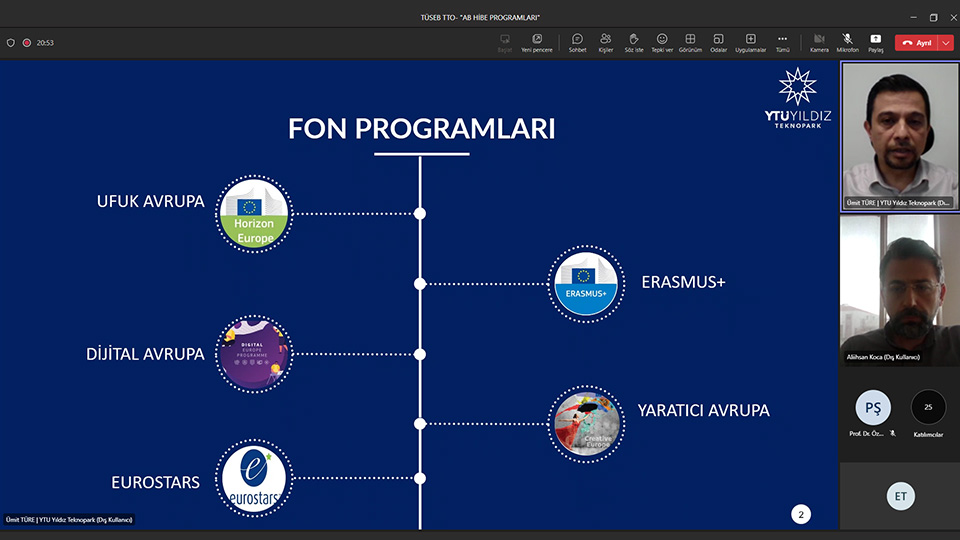Click the Paylaş share screen icon
The width and height of the screenshot is (960, 540).
click(x=876, y=42)
